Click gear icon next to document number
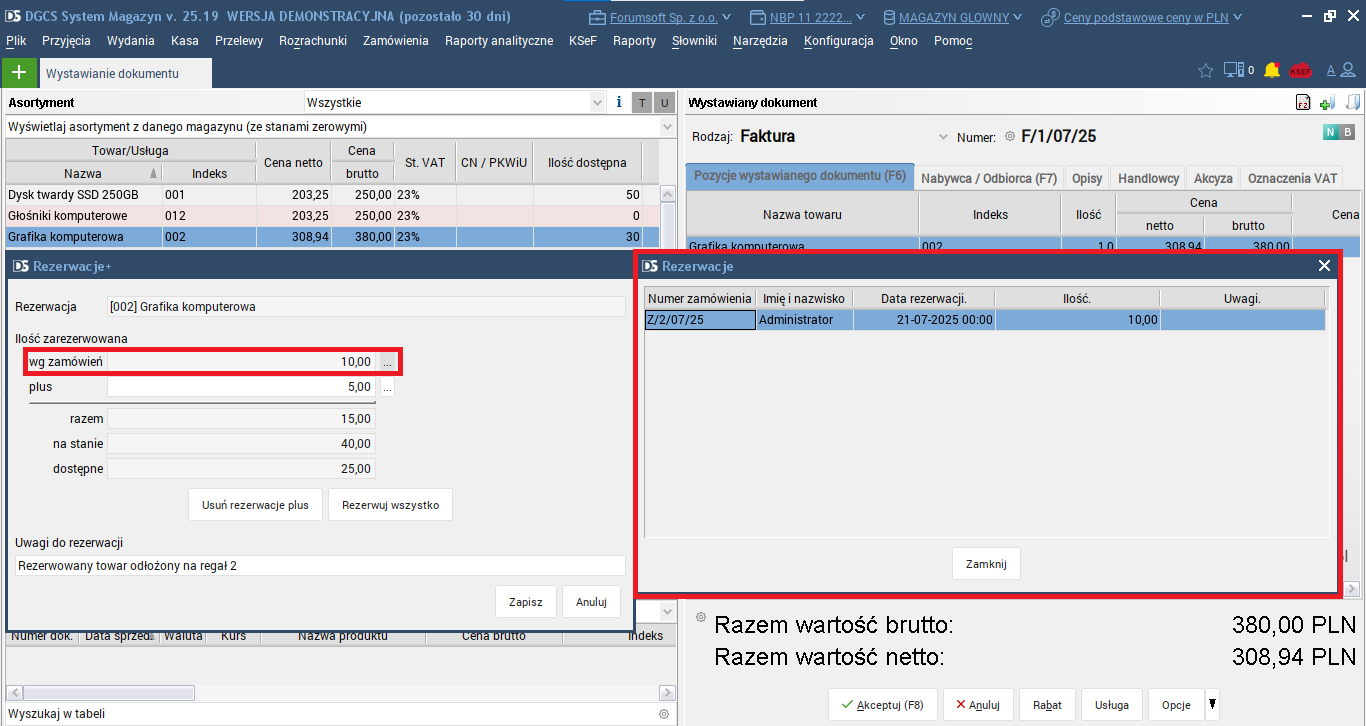This screenshot has height=726, width=1366. point(1009,137)
